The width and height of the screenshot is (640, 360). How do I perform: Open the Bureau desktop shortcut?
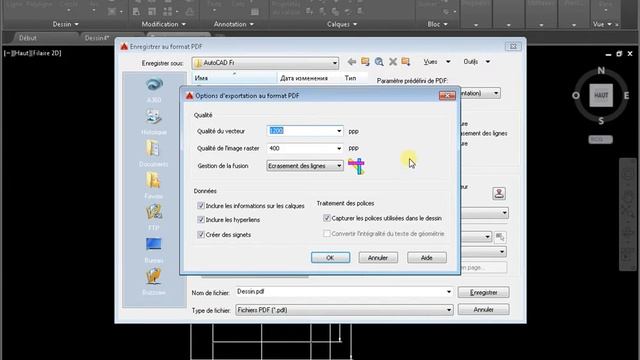[x=153, y=244]
